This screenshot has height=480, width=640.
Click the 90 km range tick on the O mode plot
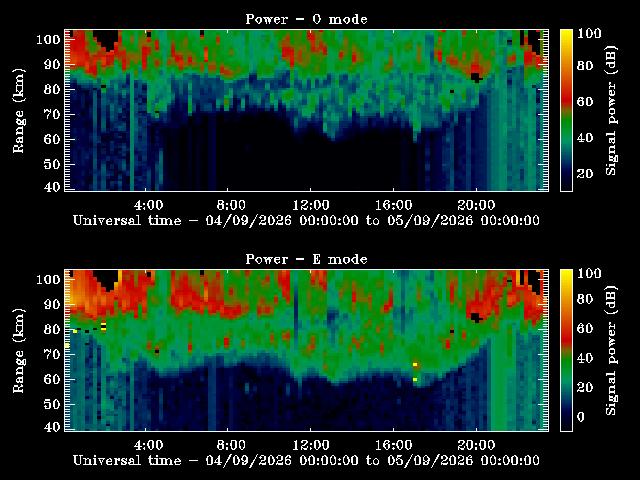tap(52, 64)
